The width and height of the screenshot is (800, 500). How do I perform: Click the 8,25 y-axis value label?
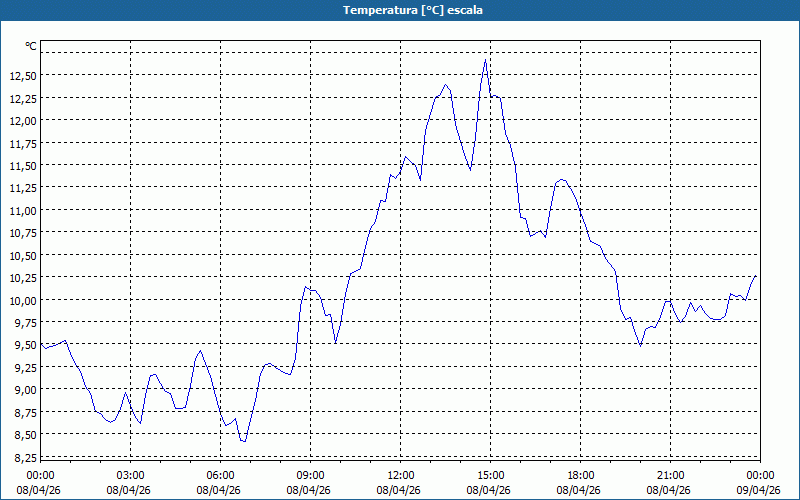click(24, 457)
